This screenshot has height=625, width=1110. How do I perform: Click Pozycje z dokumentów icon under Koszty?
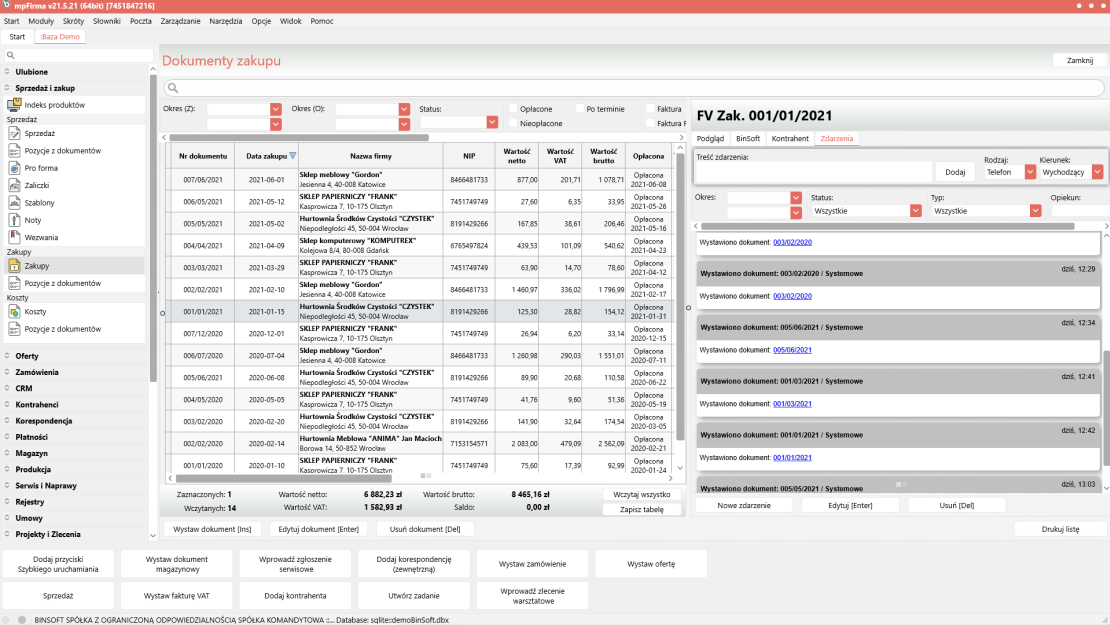14,329
